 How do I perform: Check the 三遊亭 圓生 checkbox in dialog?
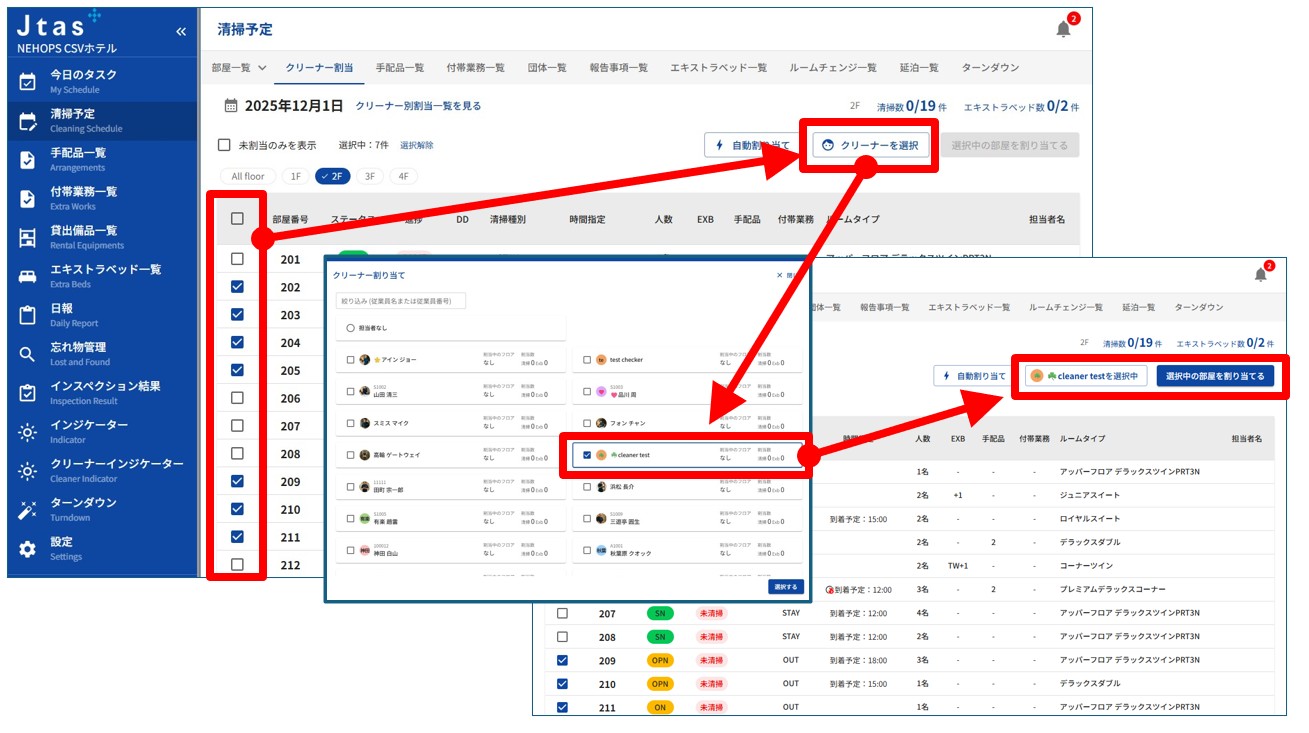point(587,519)
